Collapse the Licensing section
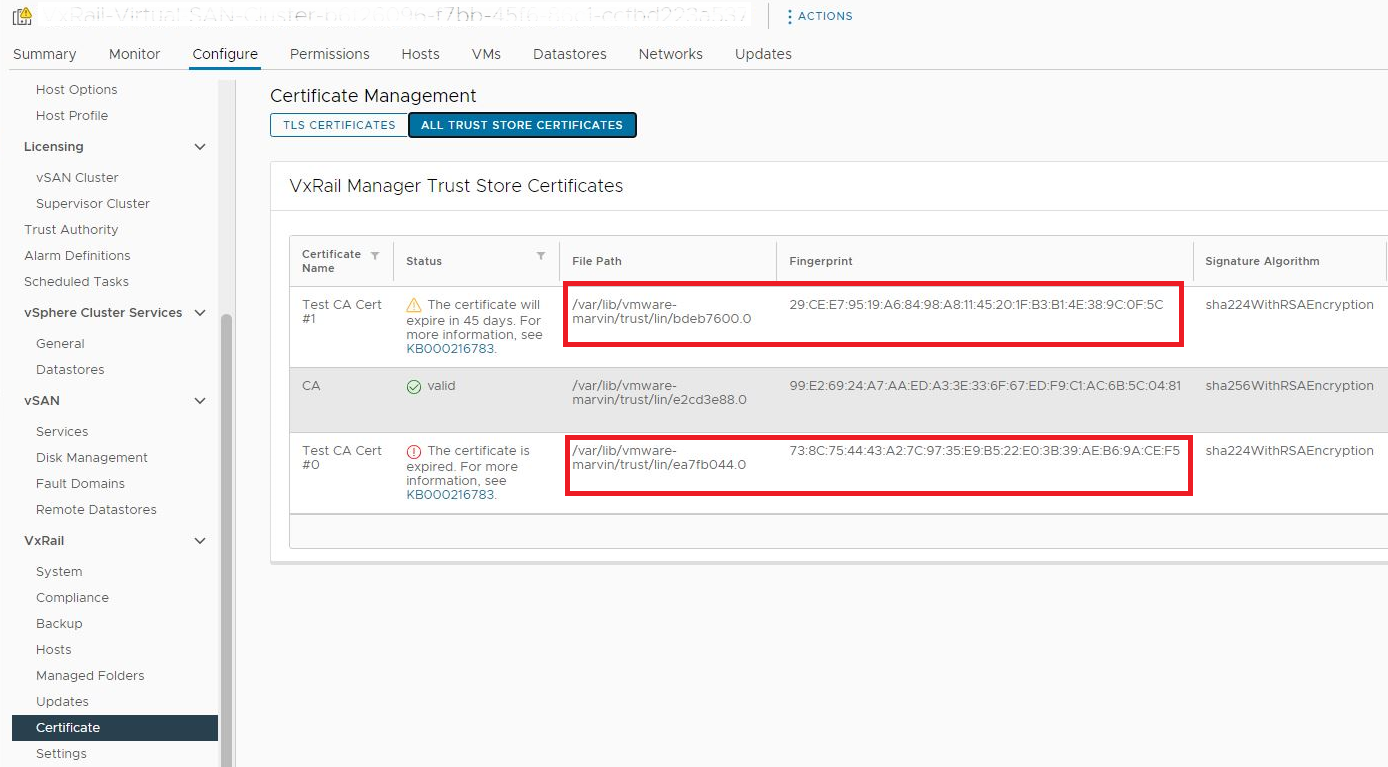This screenshot has height=767, width=1388. pyautogui.click(x=199, y=146)
